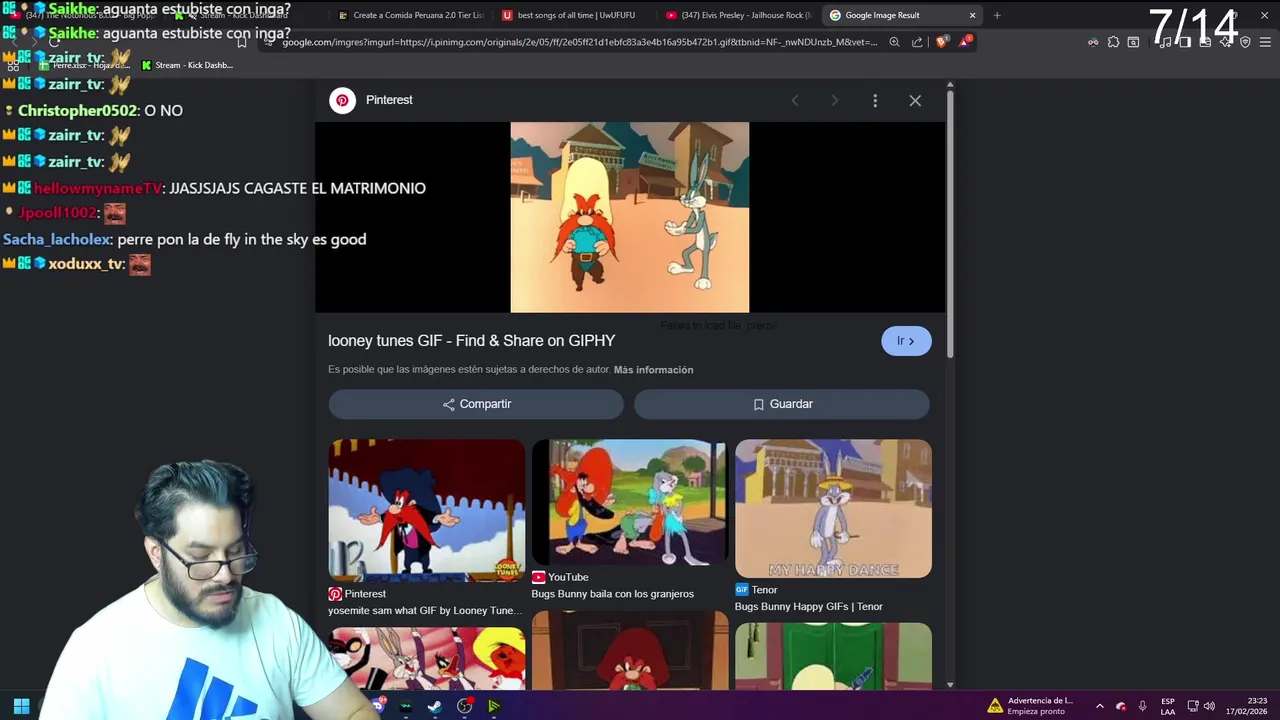This screenshot has height=720, width=1280.
Task: Open the Extensions puzzle-piece icon
Action: click(1113, 42)
